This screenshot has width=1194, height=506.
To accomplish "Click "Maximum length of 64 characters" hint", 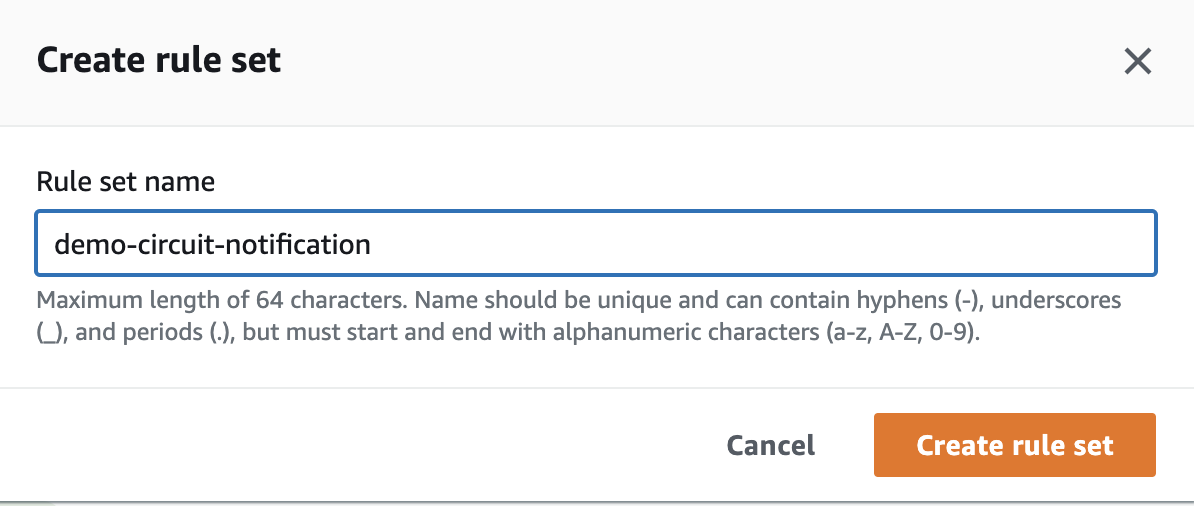I will click(220, 301).
